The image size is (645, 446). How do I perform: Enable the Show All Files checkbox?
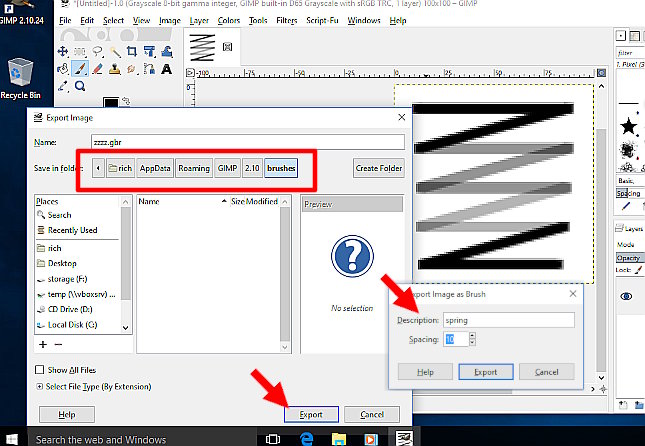click(39, 370)
